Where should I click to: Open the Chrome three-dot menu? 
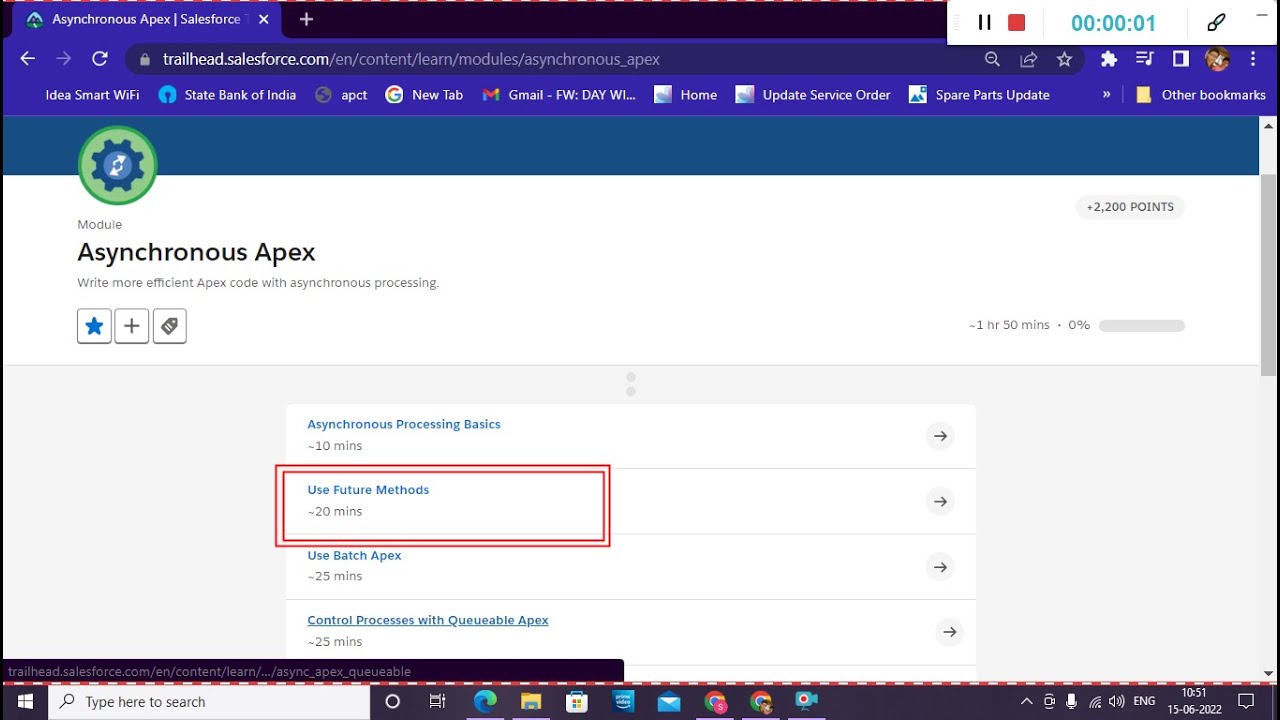tap(1253, 59)
